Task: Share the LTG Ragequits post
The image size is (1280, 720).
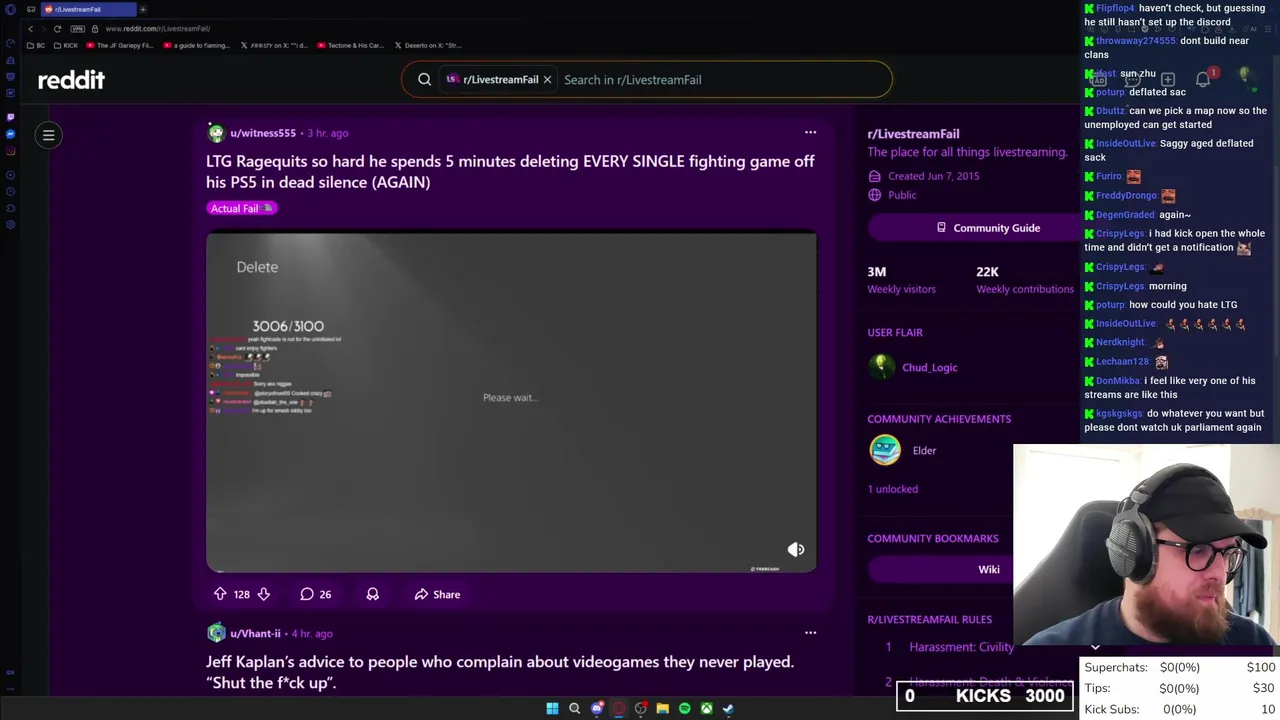Action: pyautogui.click(x=437, y=594)
